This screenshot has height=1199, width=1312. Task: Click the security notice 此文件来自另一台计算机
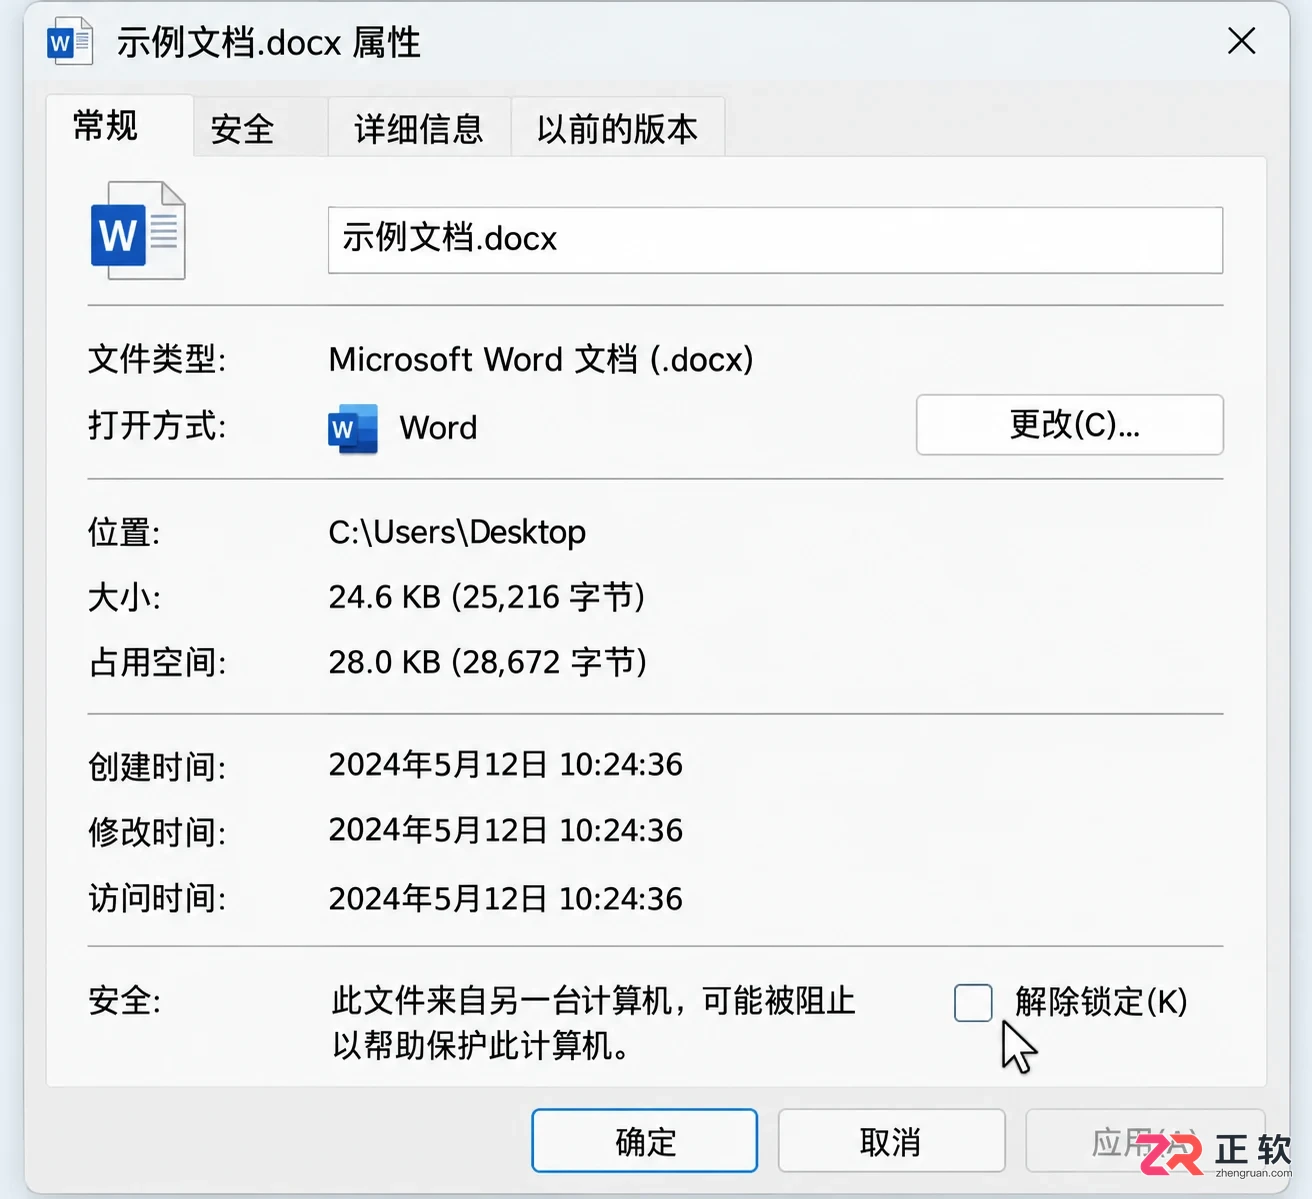click(594, 1023)
